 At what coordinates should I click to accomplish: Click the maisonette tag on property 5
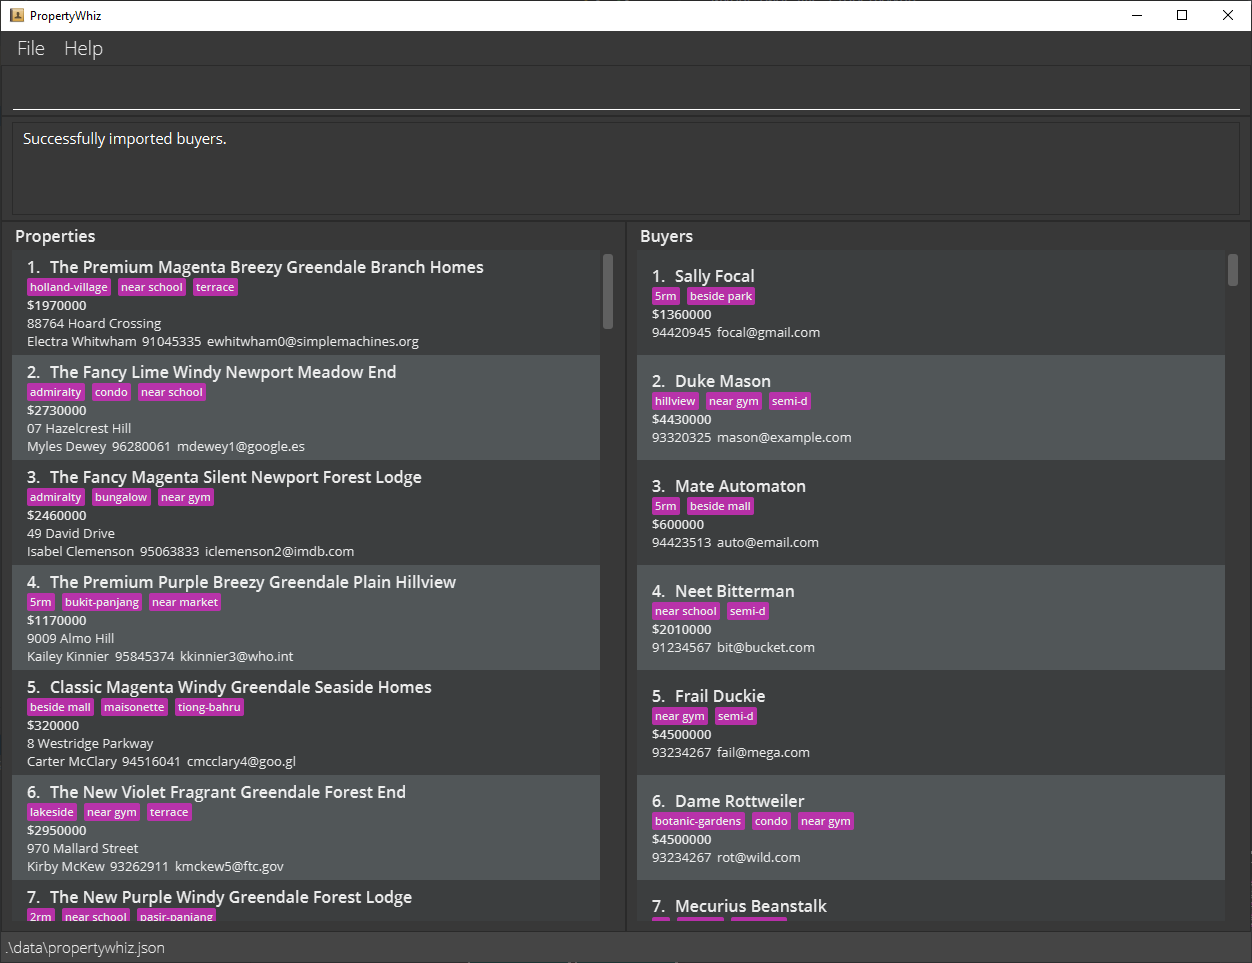click(134, 707)
